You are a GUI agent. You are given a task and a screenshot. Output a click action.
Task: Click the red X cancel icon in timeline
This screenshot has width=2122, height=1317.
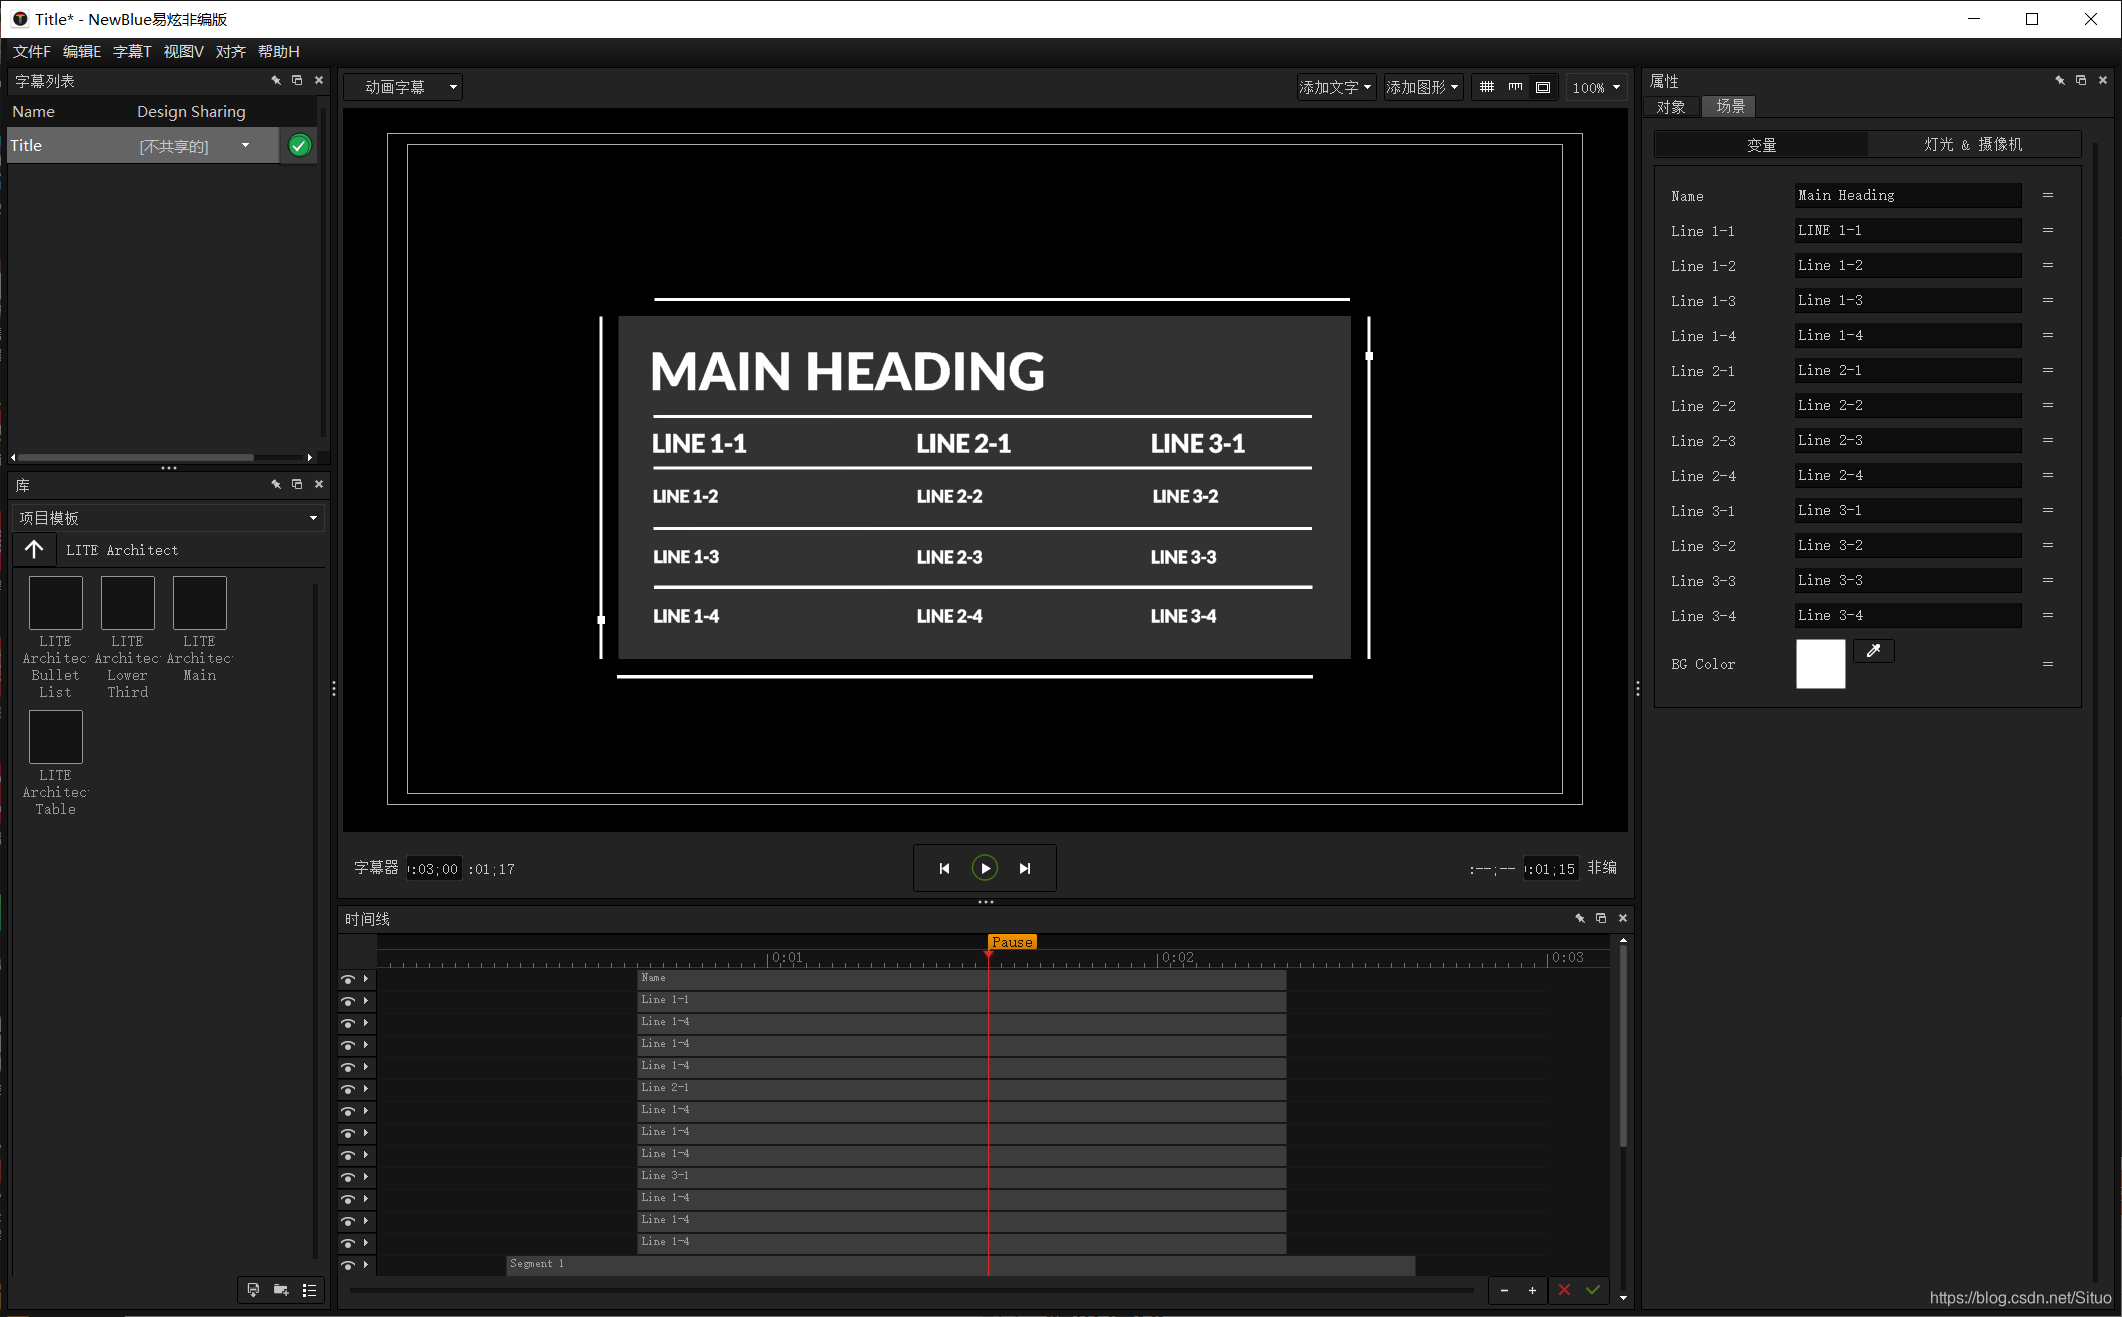click(x=1564, y=1290)
